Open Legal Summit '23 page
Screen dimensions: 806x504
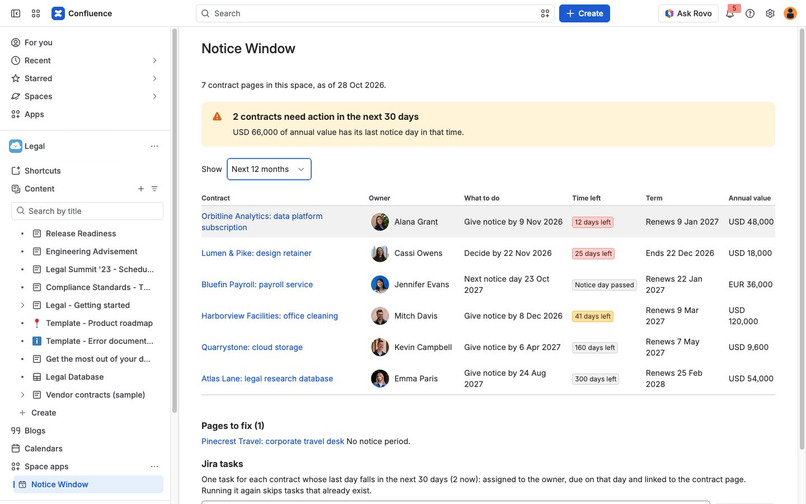pos(100,269)
